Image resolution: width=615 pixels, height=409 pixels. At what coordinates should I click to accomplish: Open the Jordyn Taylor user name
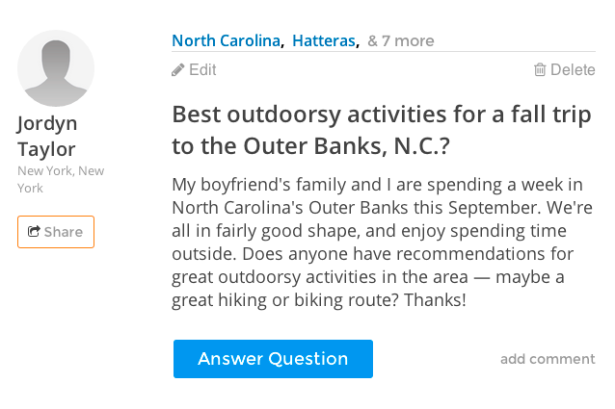pos(47,136)
